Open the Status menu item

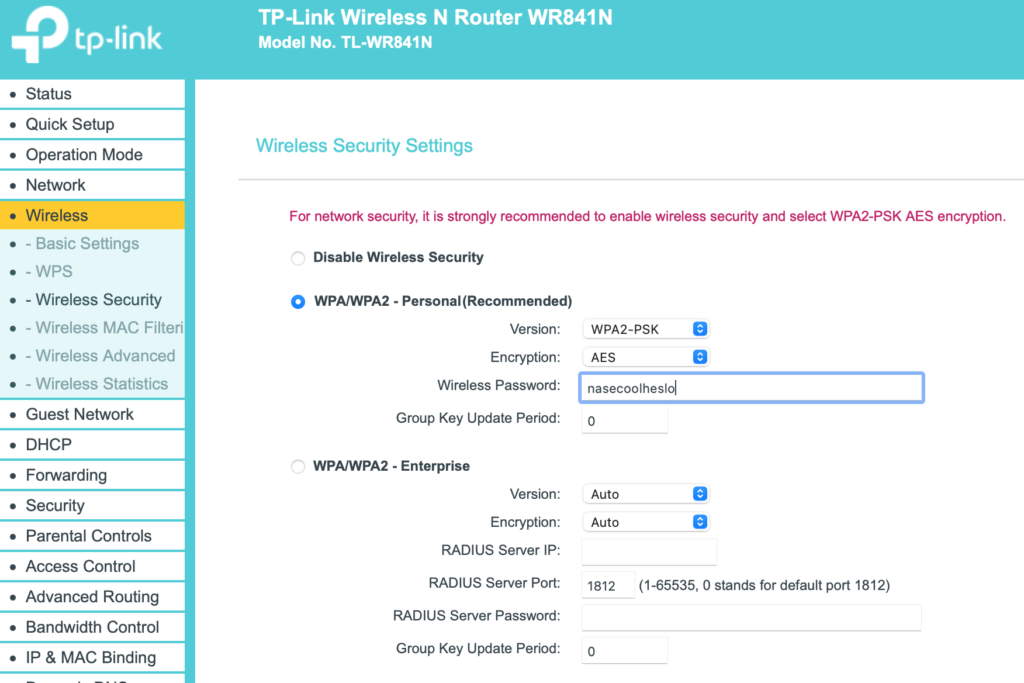point(49,94)
